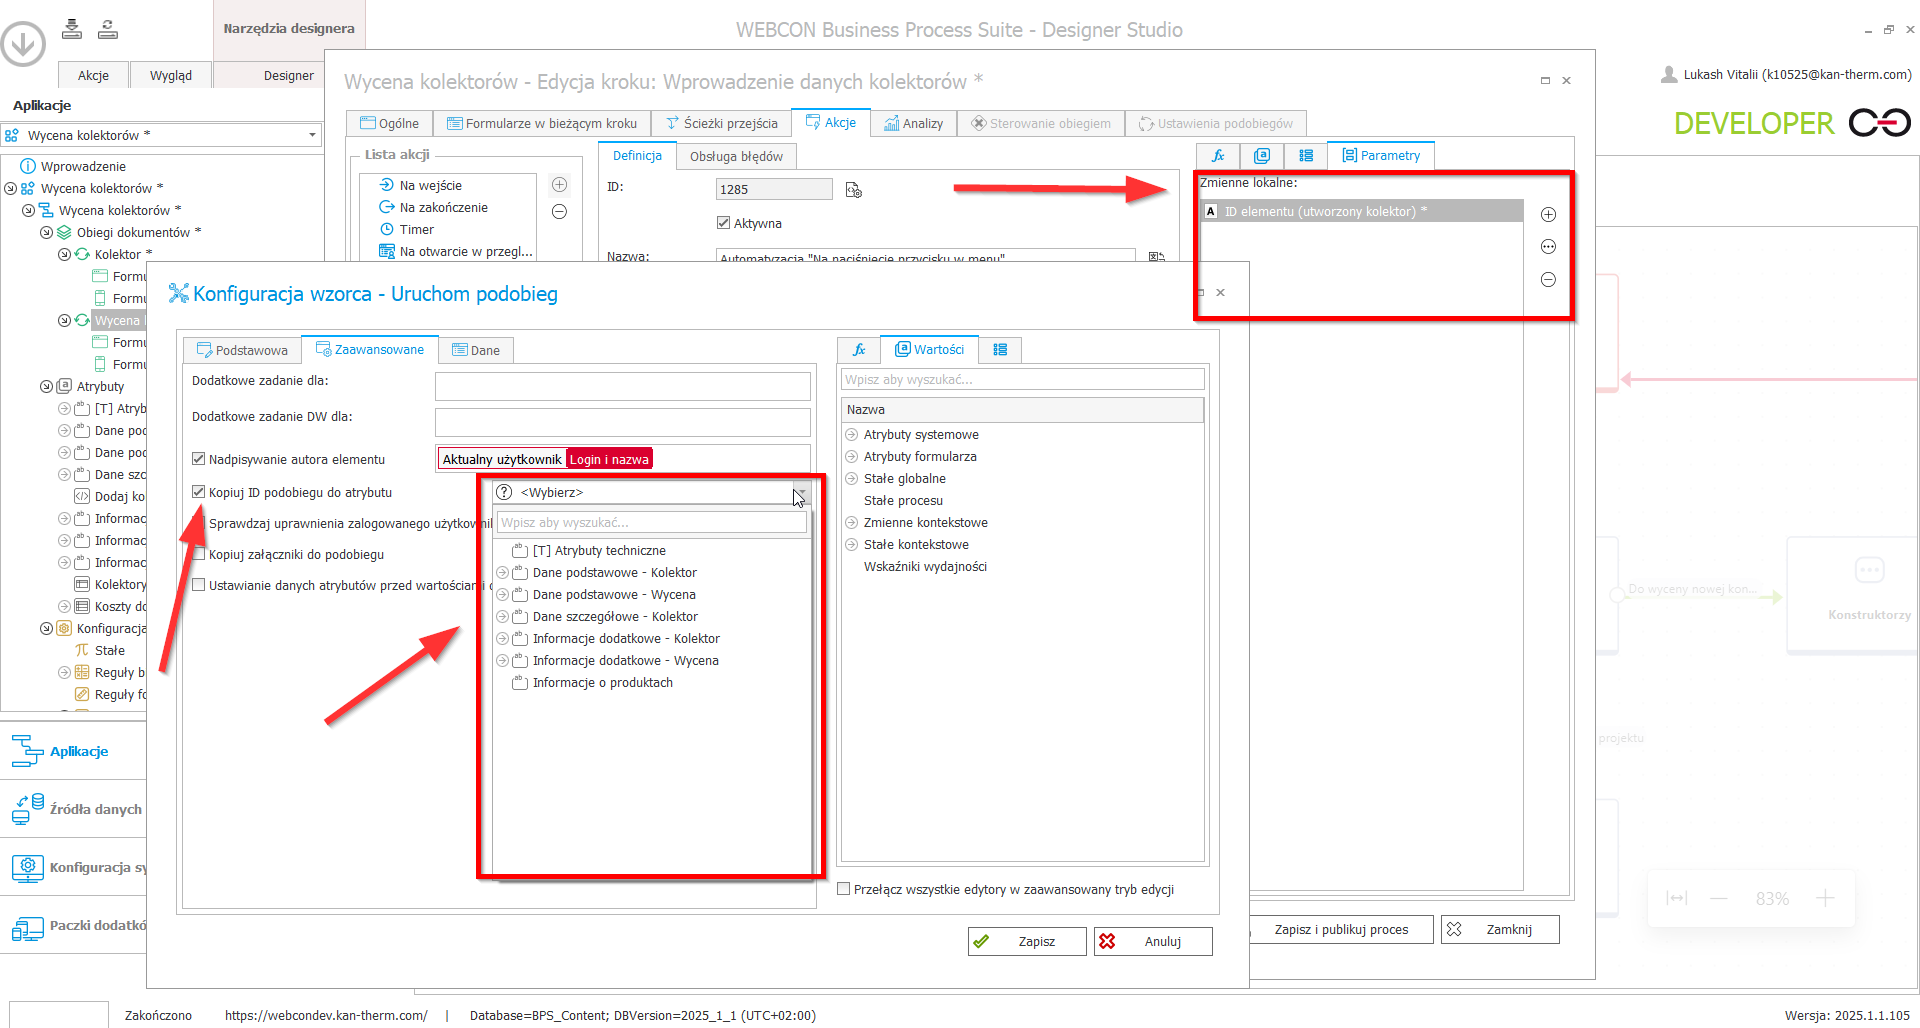Select the Timer action entry
This screenshot has height=1028, width=1920.
[x=417, y=229]
